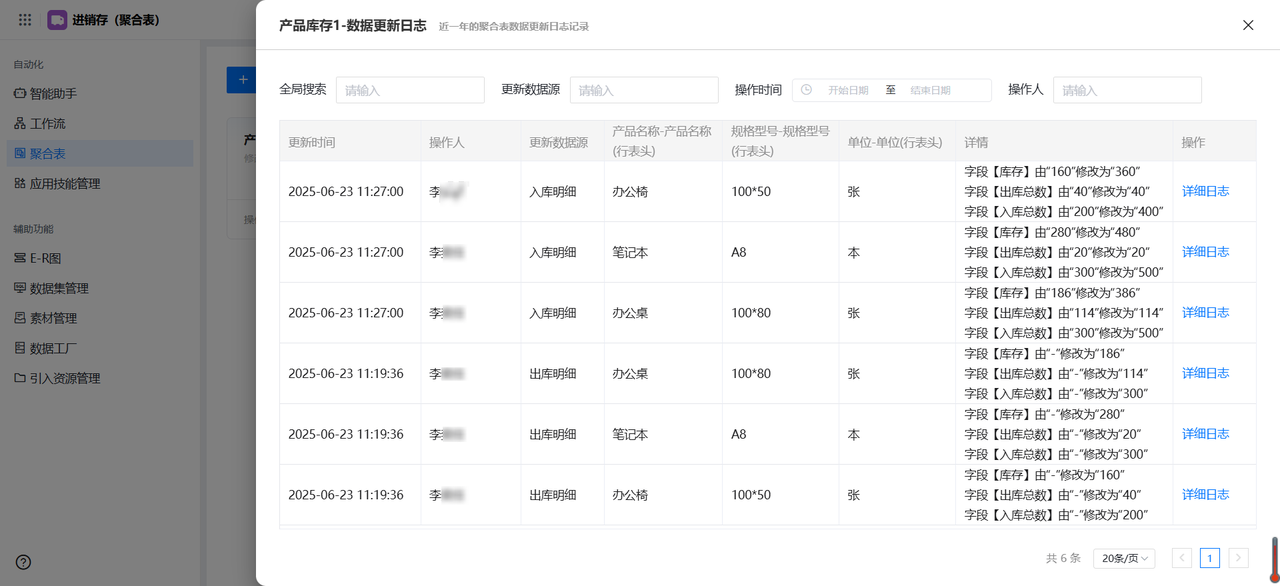This screenshot has width=1280, height=586.
Task: Click the help question mark icon
Action: [23, 563]
